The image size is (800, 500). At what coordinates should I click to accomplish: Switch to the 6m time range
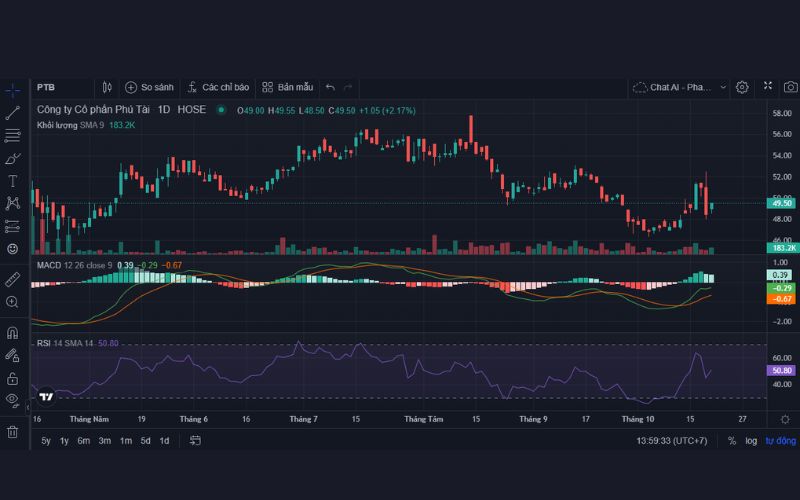tap(84, 441)
